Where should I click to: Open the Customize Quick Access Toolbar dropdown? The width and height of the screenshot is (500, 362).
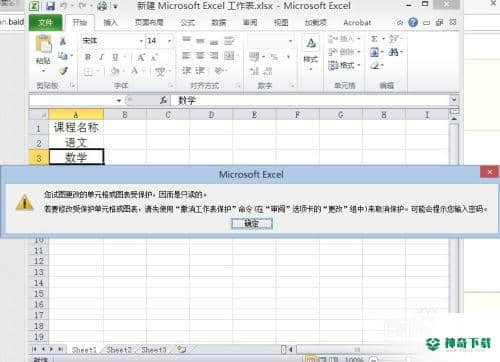click(x=116, y=6)
